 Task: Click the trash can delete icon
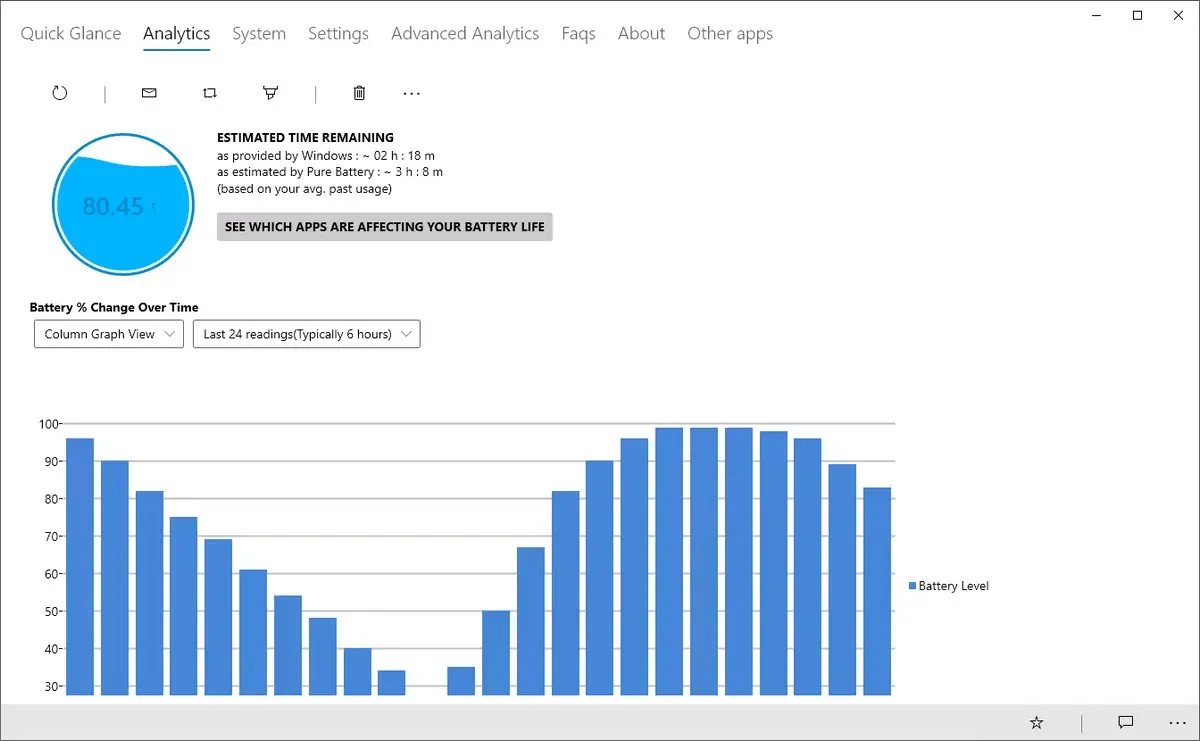tap(359, 93)
